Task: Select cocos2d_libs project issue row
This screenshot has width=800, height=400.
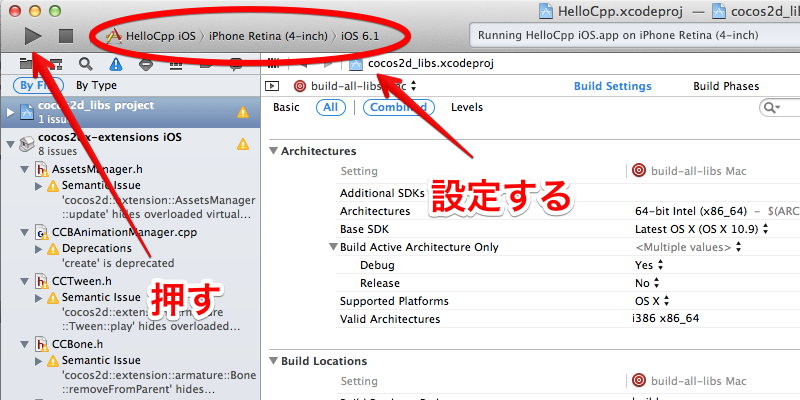Action: tap(131, 112)
